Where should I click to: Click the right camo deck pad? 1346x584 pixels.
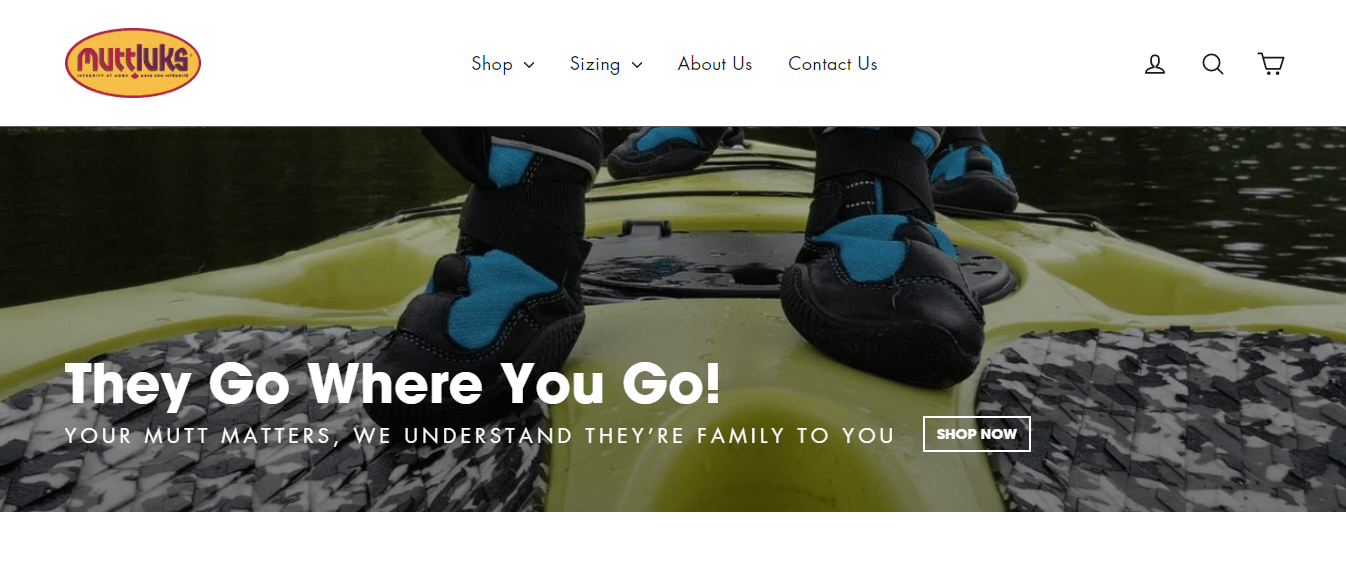1160,420
